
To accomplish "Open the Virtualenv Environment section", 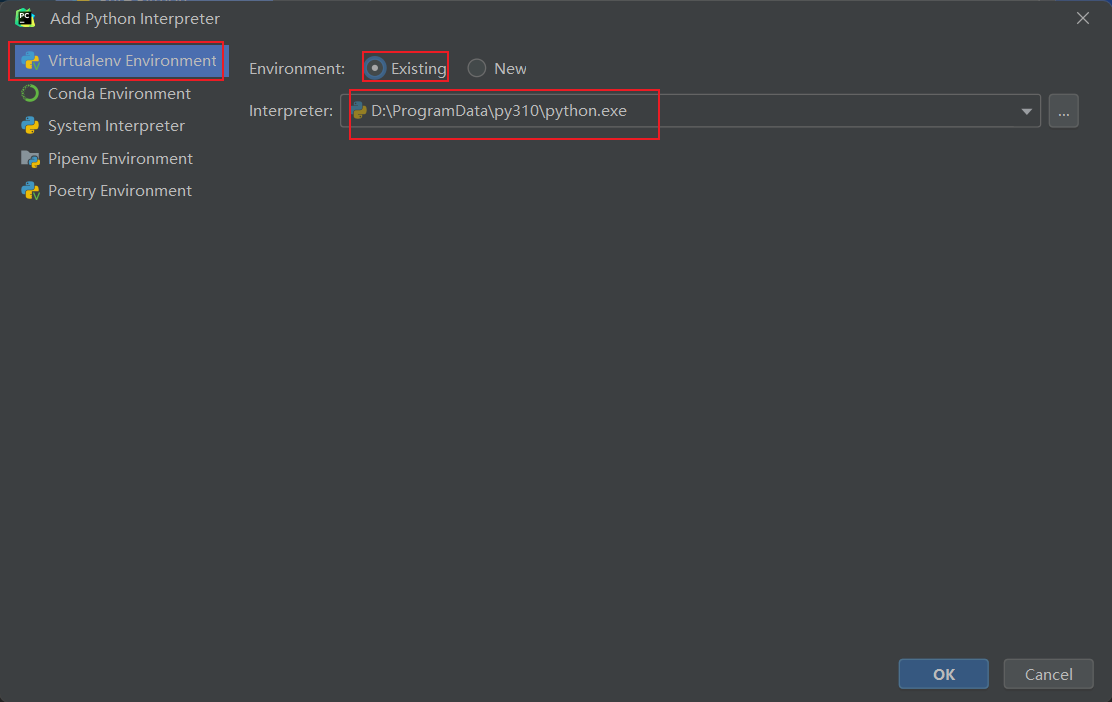I will [x=119, y=61].
